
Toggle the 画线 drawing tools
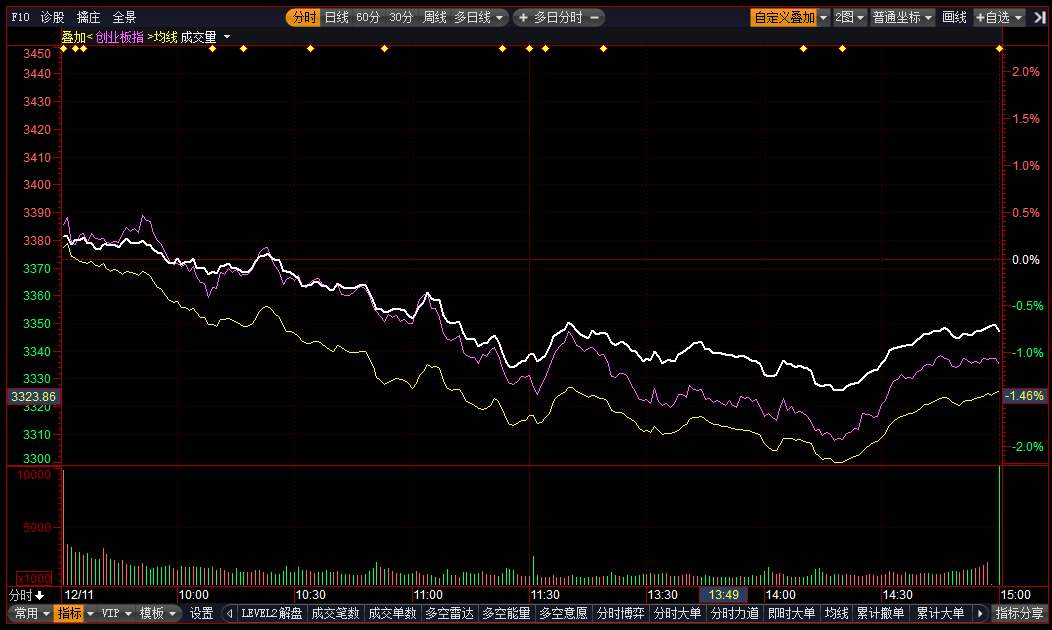954,17
